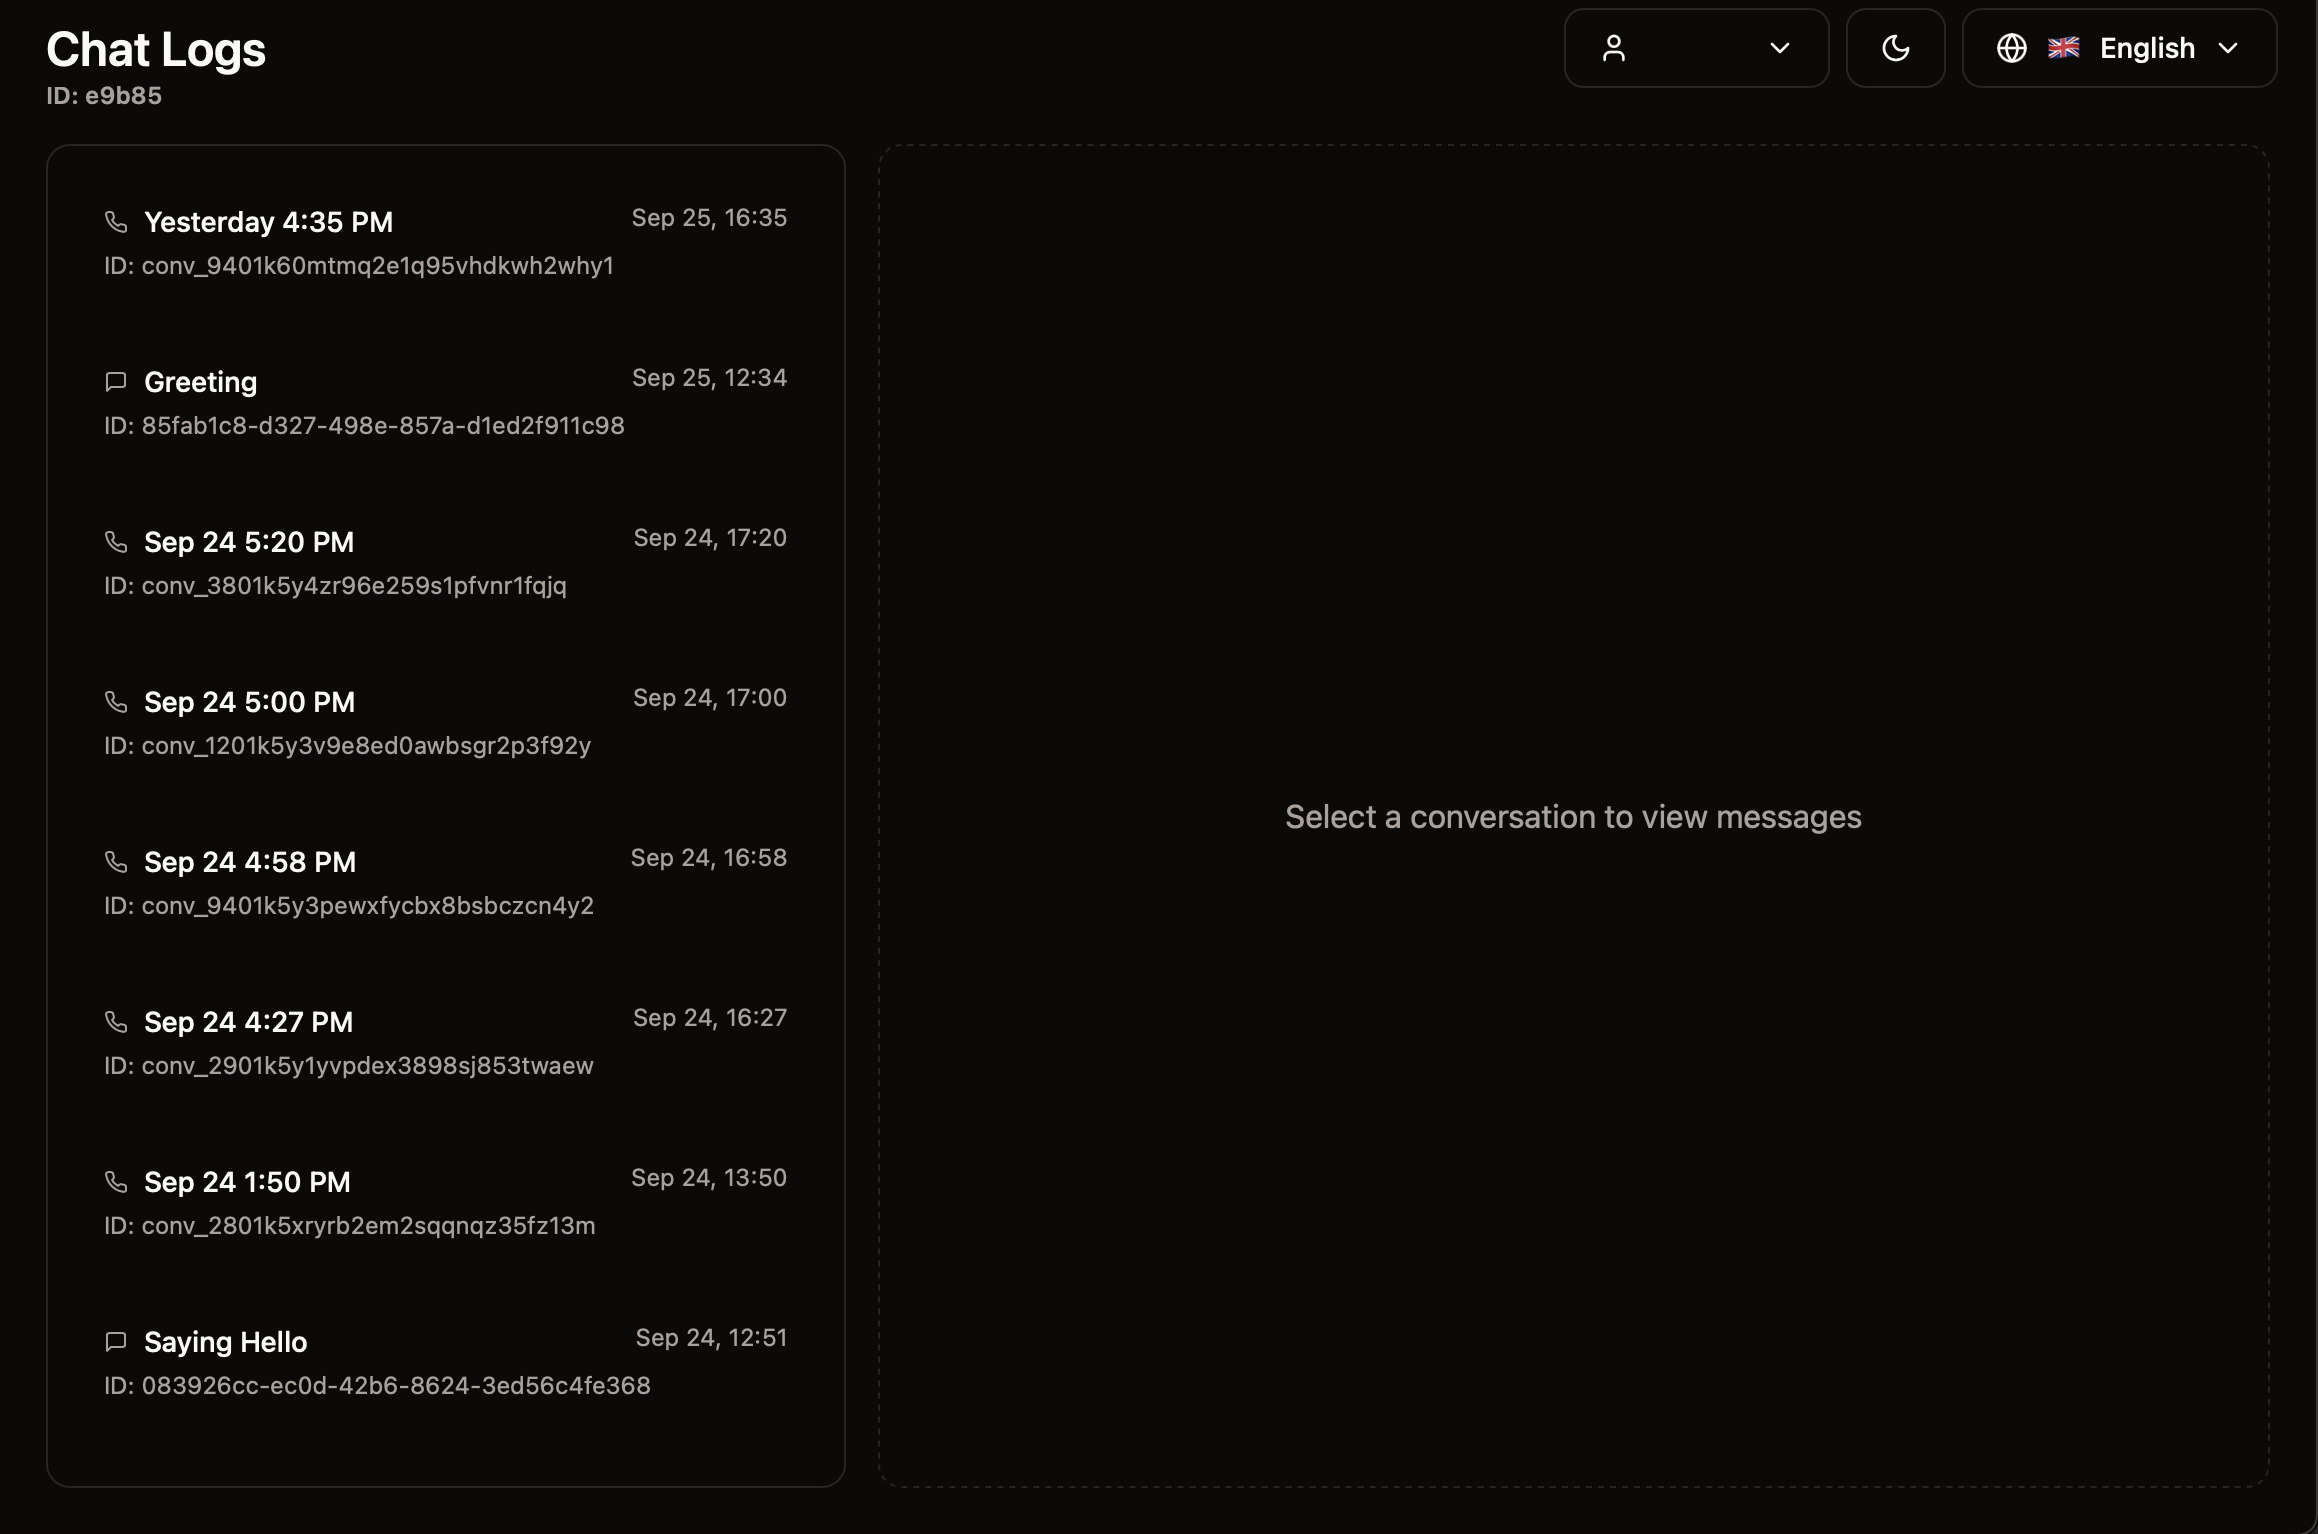Select the Yesterday 4:35 PM conversation

445,242
